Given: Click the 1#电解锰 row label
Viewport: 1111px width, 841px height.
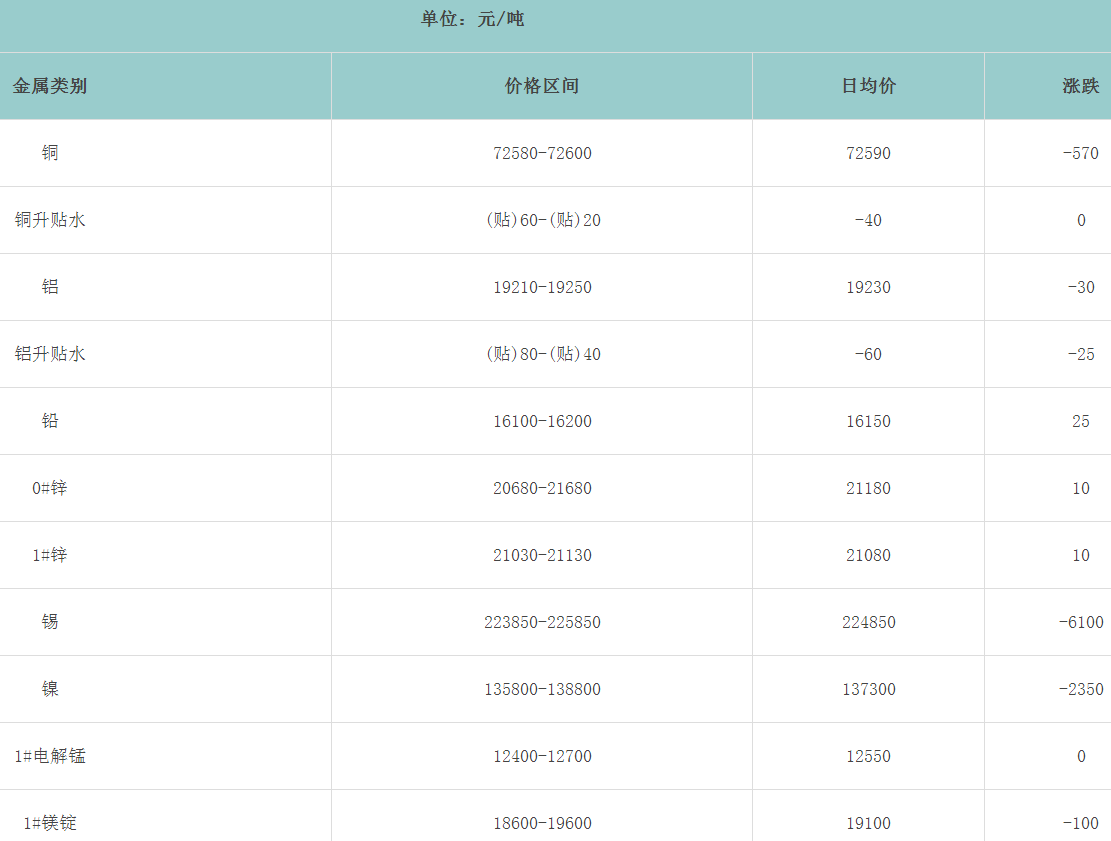Looking at the screenshot, I should click(x=50, y=756).
